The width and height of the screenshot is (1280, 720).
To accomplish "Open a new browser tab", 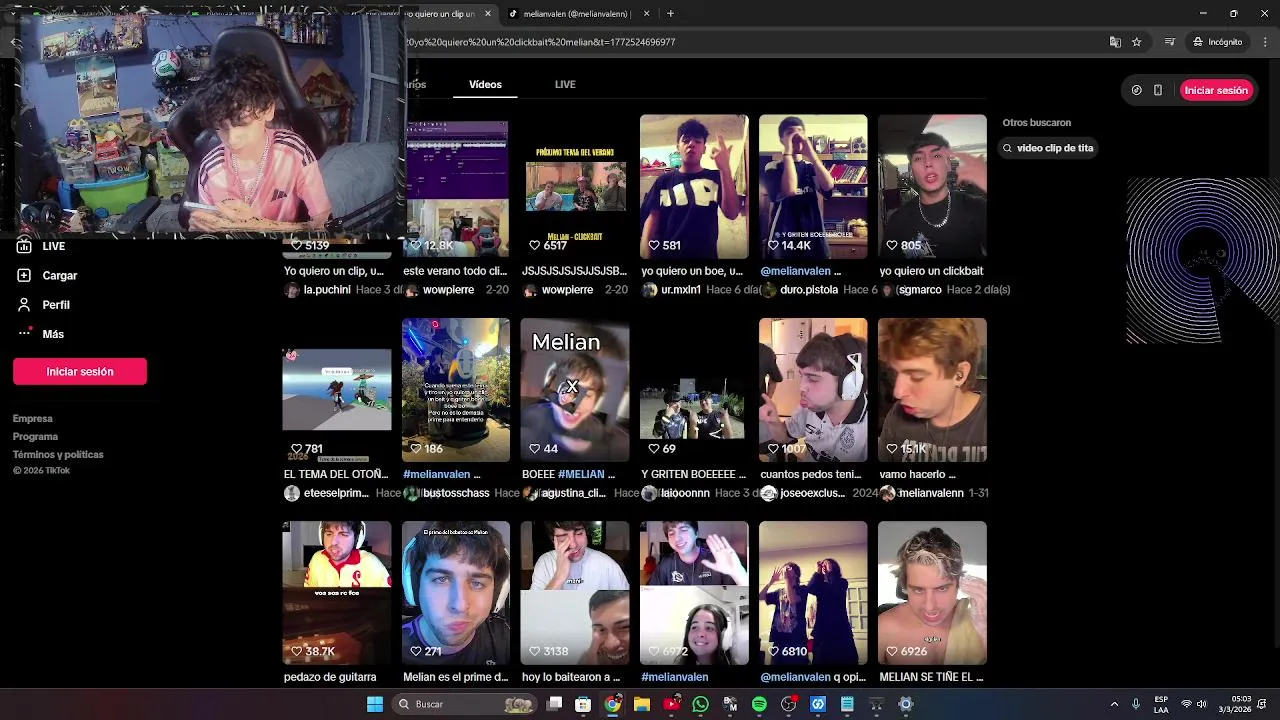I will click(x=670, y=14).
